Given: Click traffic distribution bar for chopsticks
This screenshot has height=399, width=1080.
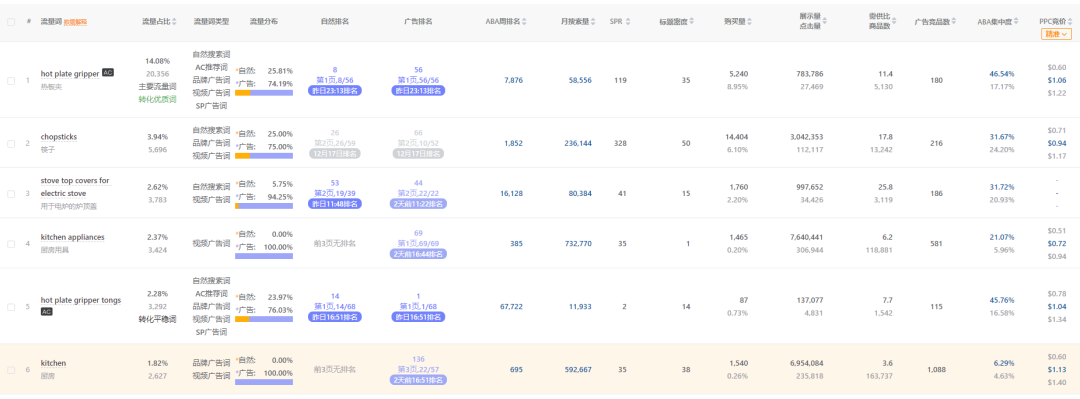Looking at the screenshot, I should point(264,156).
